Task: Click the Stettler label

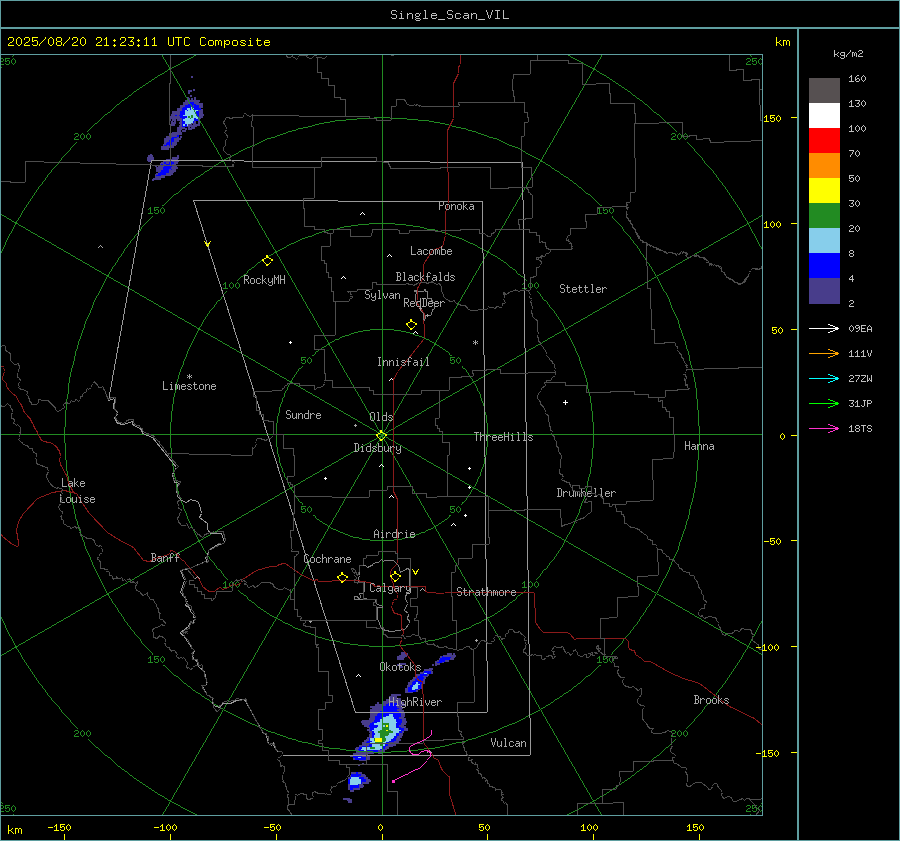Action: (x=583, y=289)
